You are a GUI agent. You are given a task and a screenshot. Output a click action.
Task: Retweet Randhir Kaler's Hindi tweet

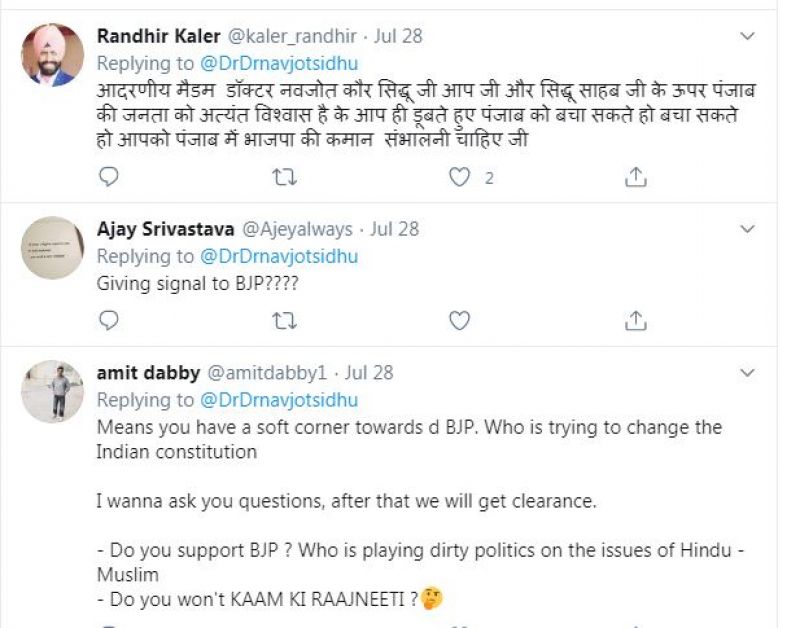pos(284,178)
